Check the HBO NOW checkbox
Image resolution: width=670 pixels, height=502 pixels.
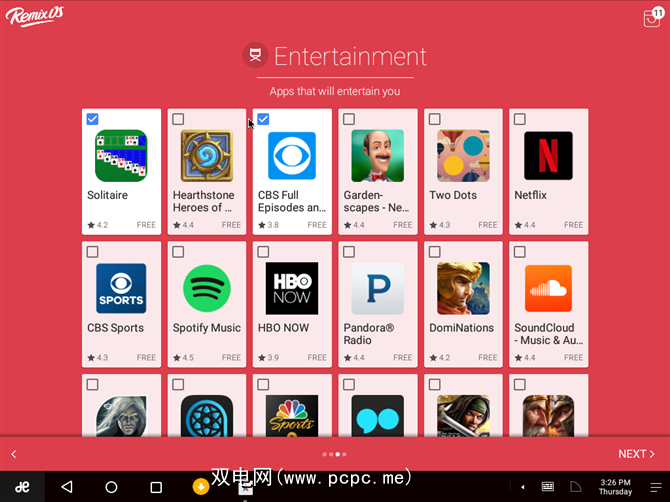click(263, 252)
